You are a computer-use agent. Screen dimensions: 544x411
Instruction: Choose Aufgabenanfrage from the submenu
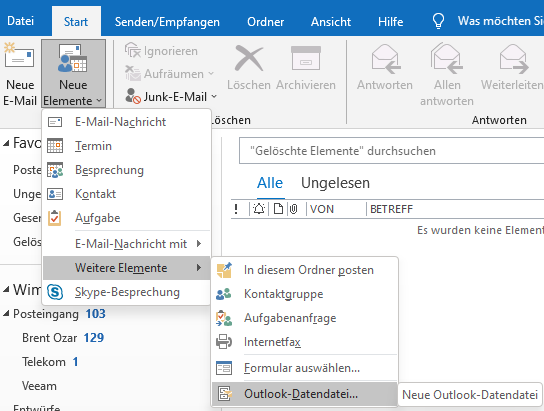(x=305, y=318)
